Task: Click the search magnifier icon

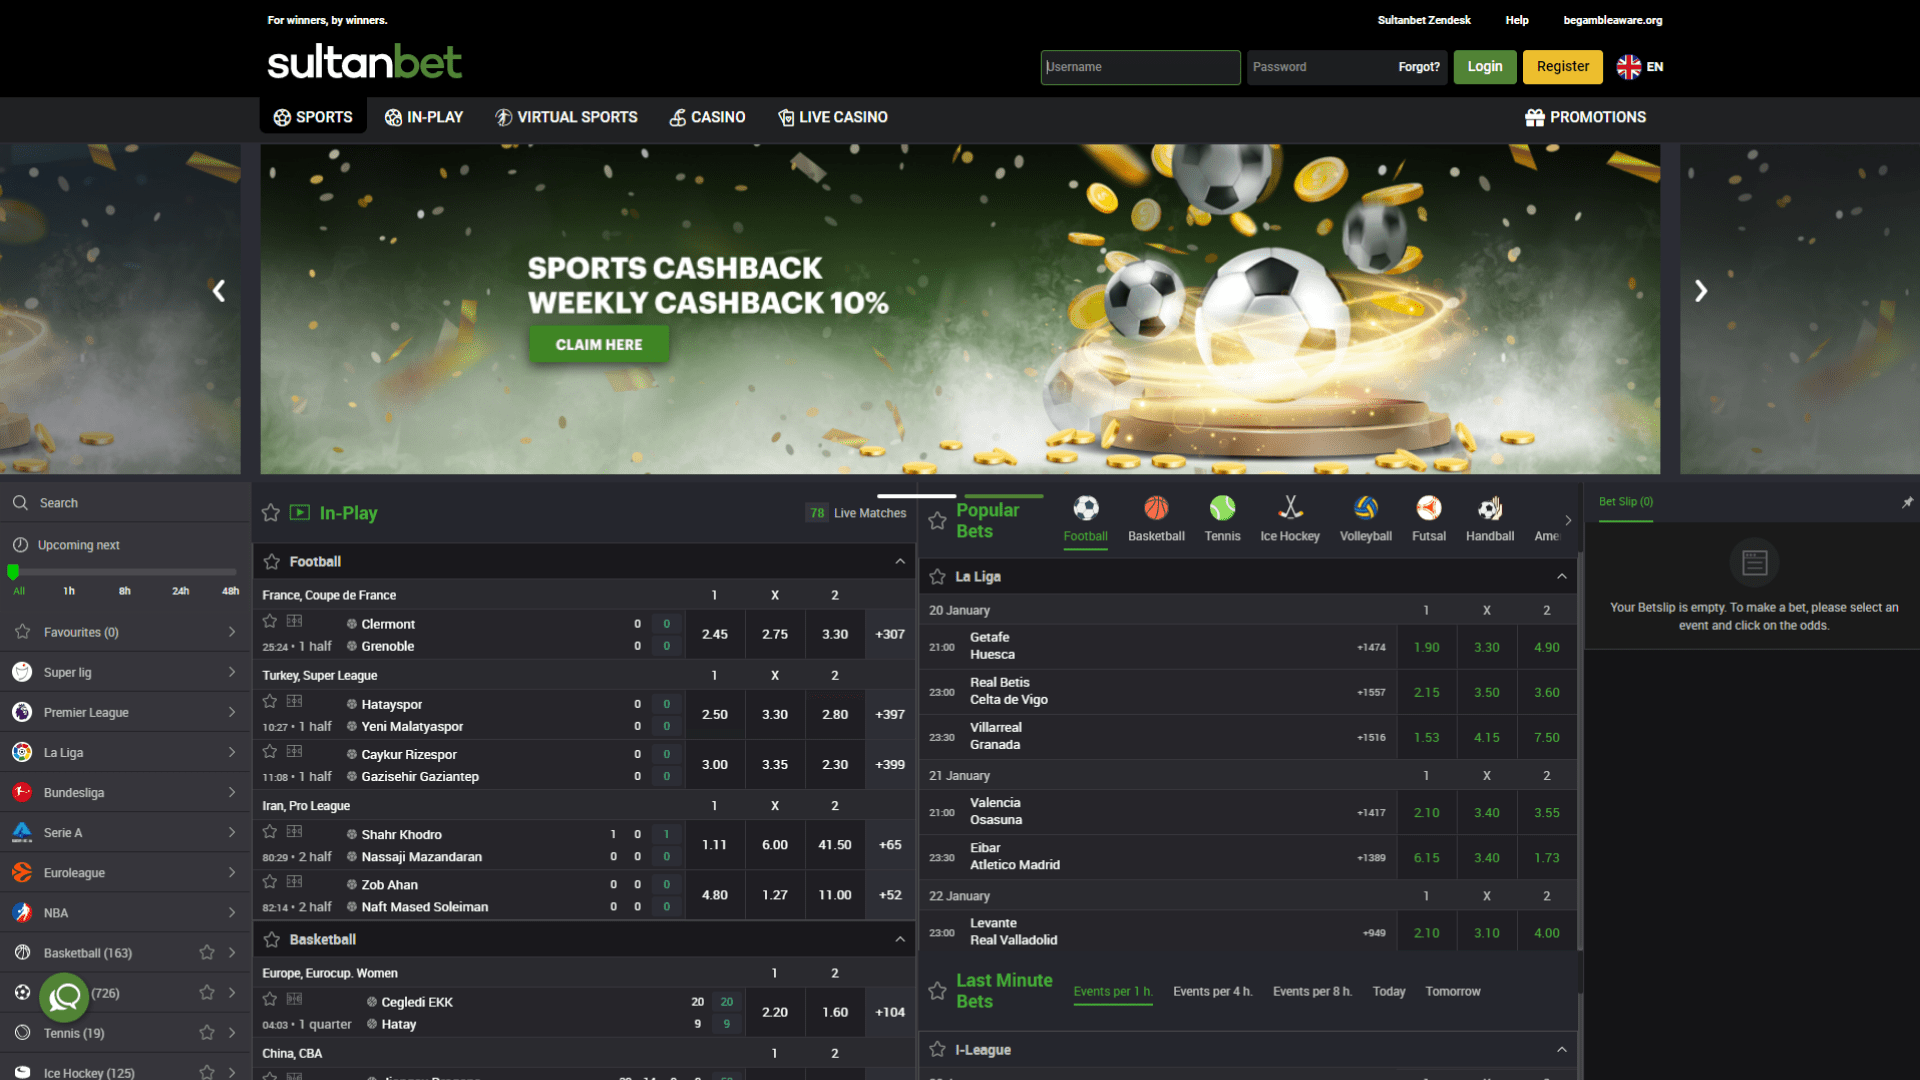Action: click(x=20, y=503)
